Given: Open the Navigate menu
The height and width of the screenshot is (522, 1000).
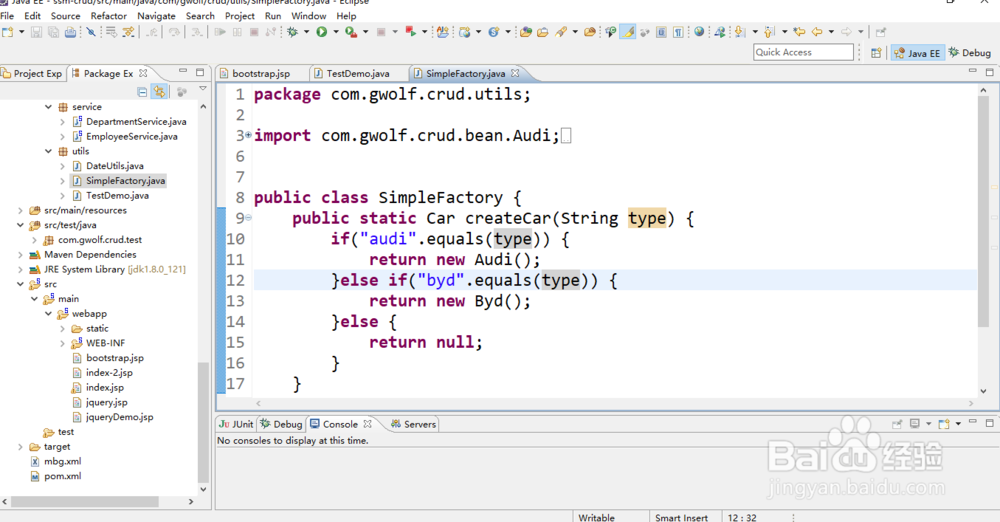Looking at the screenshot, I should pos(156,15).
